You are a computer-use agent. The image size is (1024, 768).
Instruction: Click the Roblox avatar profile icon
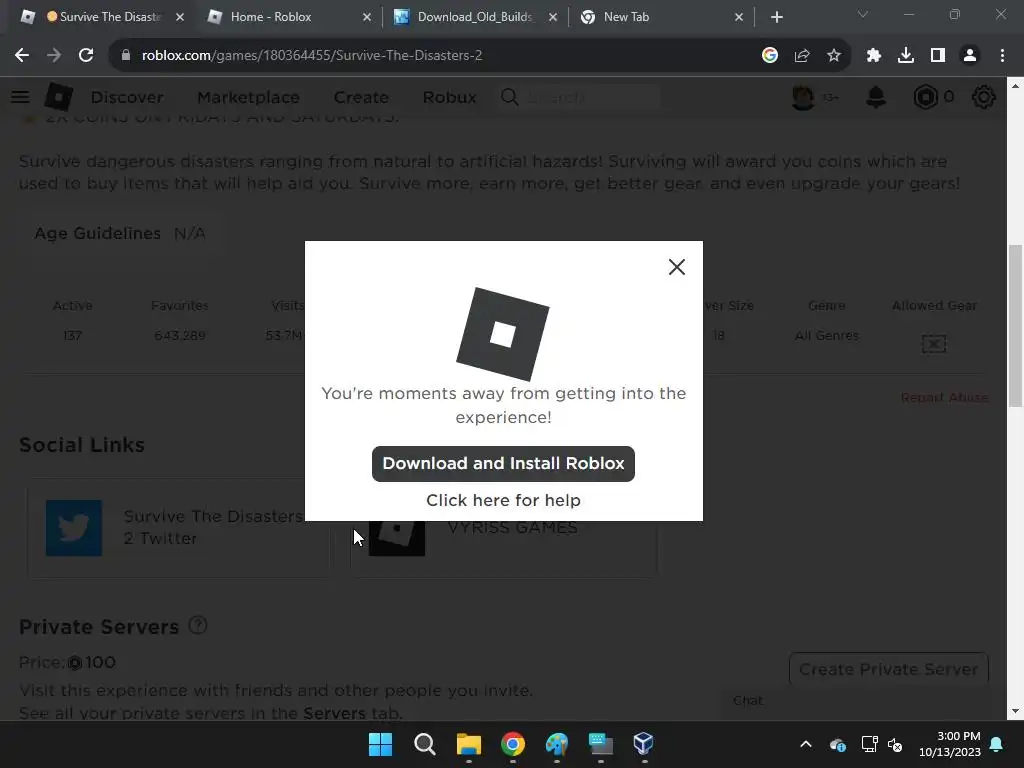pos(803,97)
